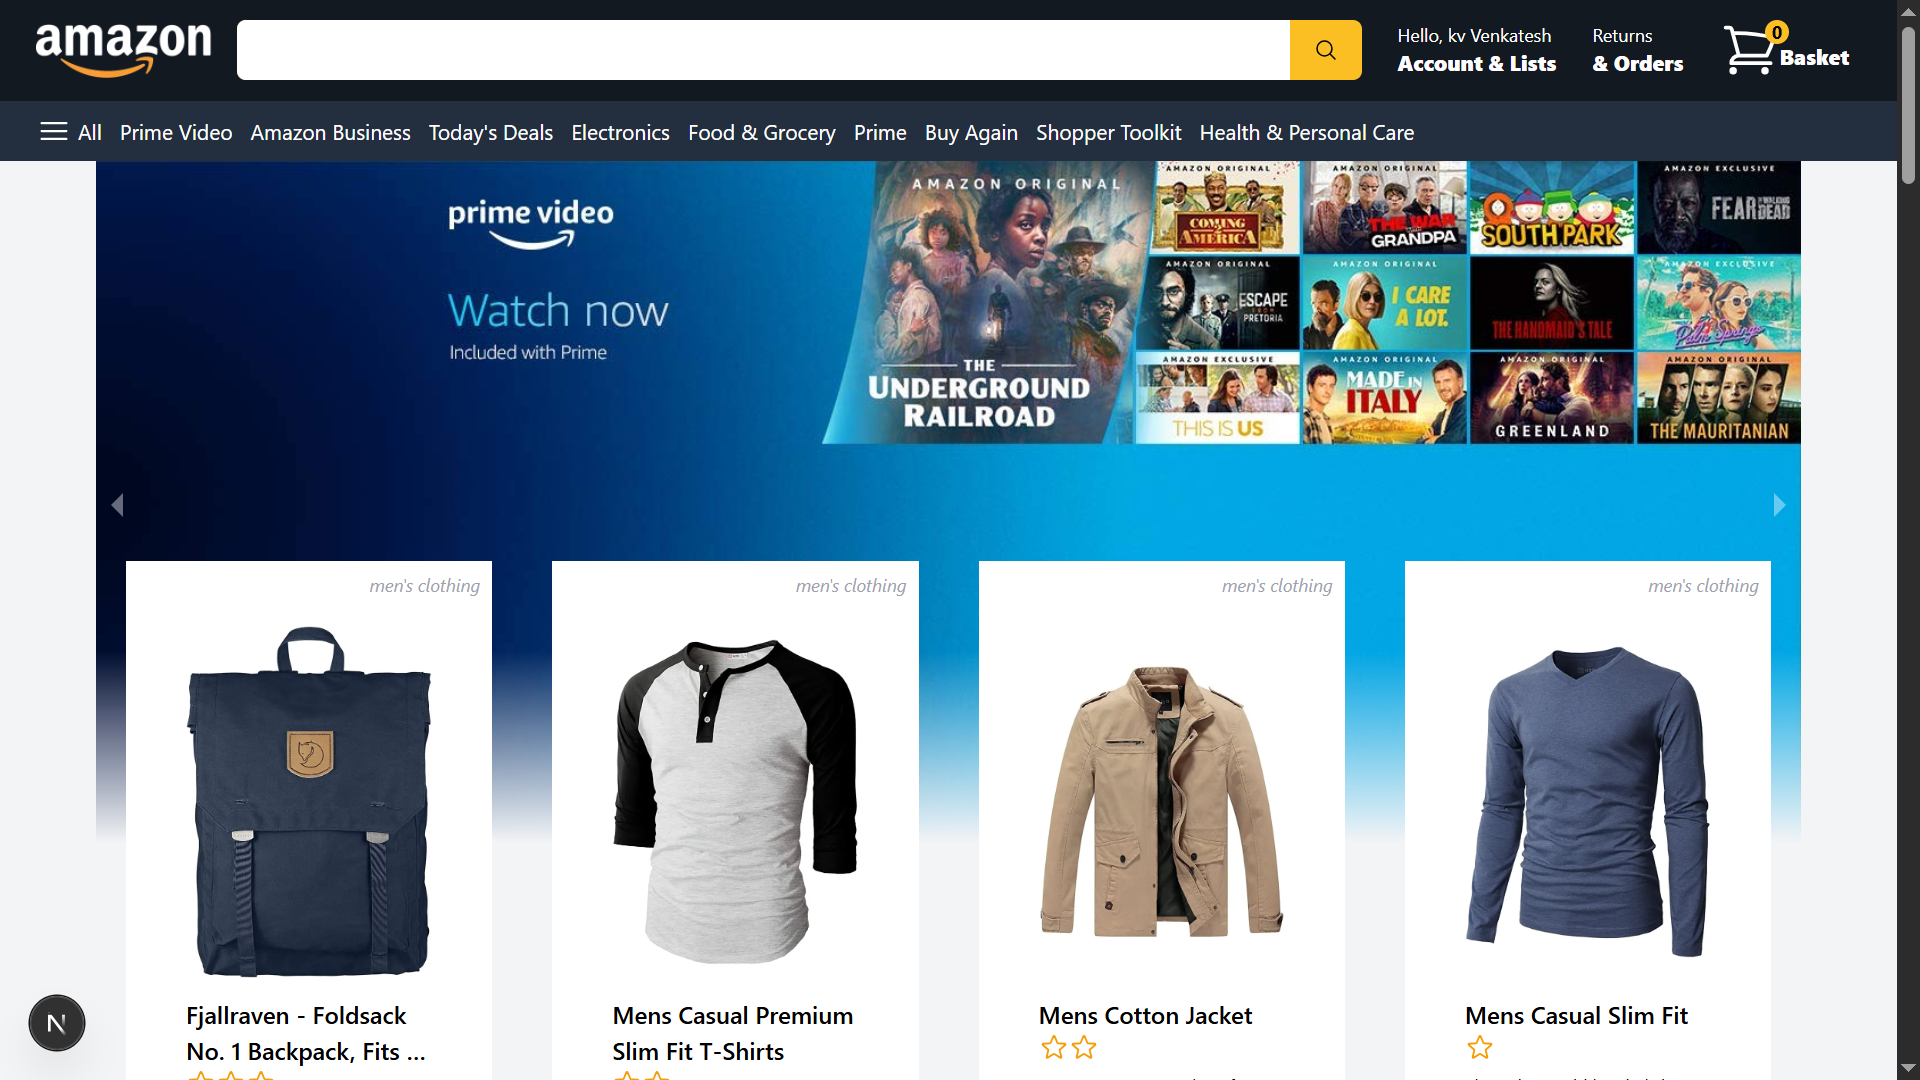Open Shopper Toolkit
Viewport: 1920px width, 1080px height.
coord(1108,132)
